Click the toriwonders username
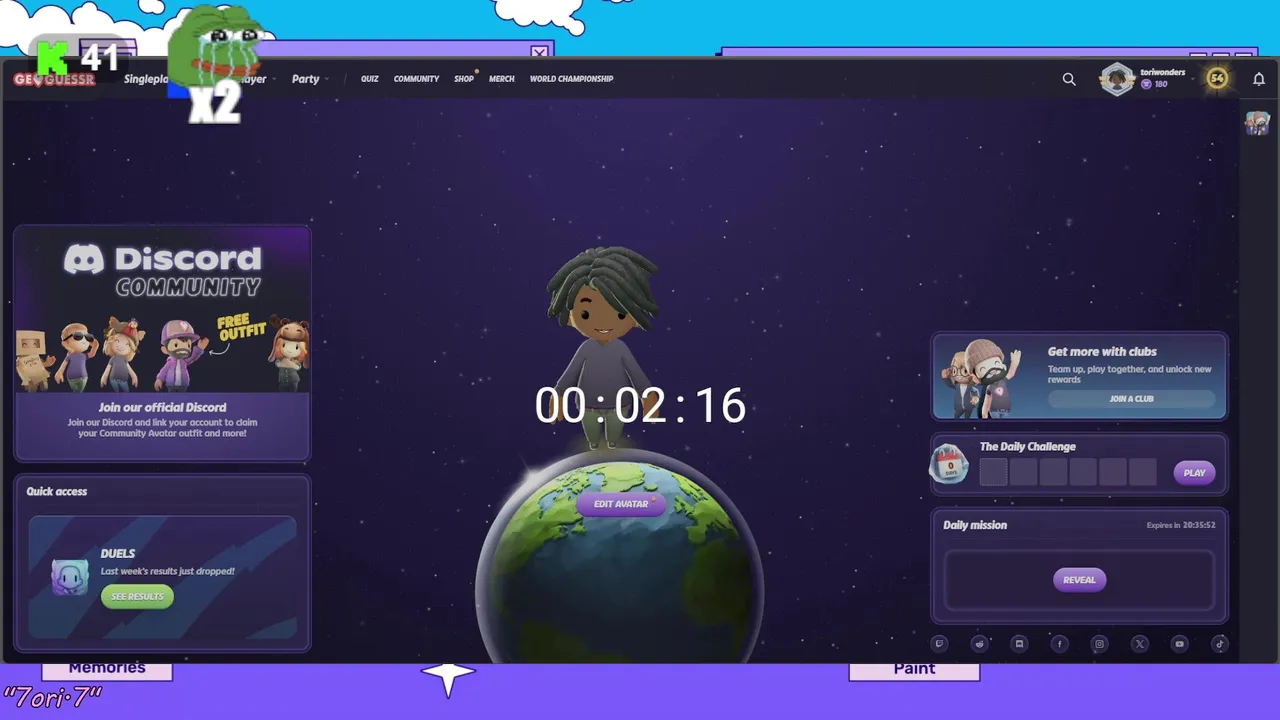This screenshot has height=720, width=1280. pos(1163,72)
